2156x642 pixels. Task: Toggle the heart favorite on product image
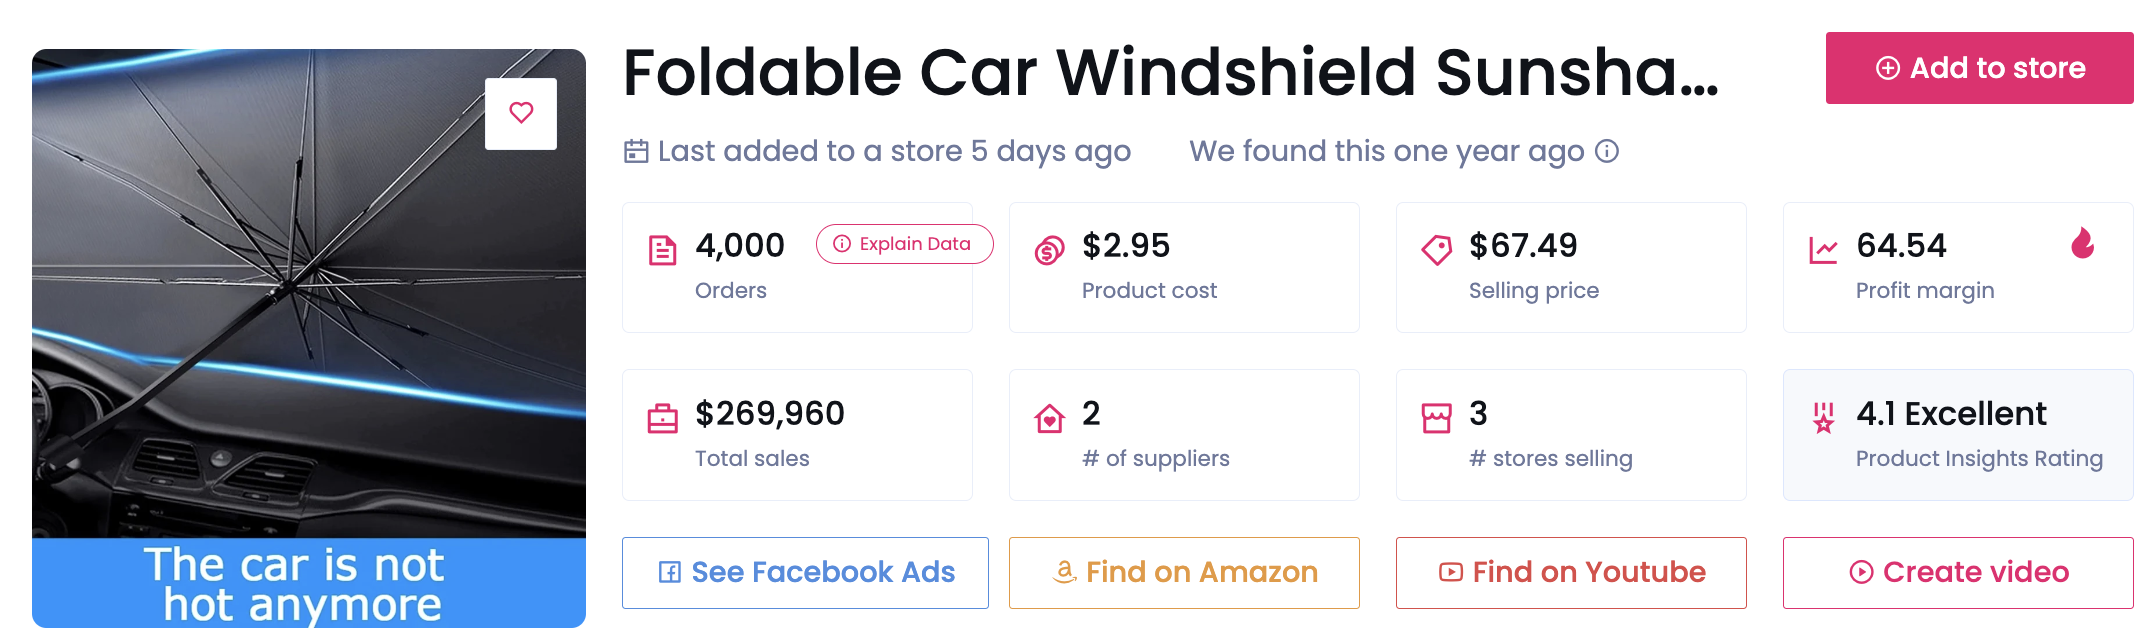click(x=521, y=113)
